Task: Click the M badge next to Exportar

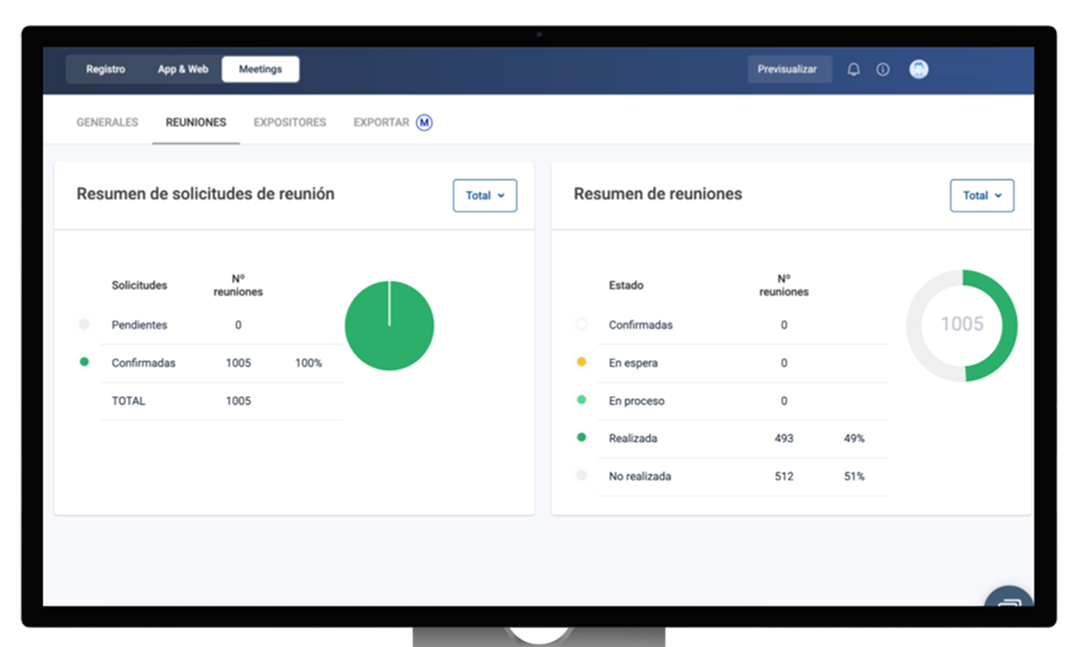Action: [x=424, y=122]
